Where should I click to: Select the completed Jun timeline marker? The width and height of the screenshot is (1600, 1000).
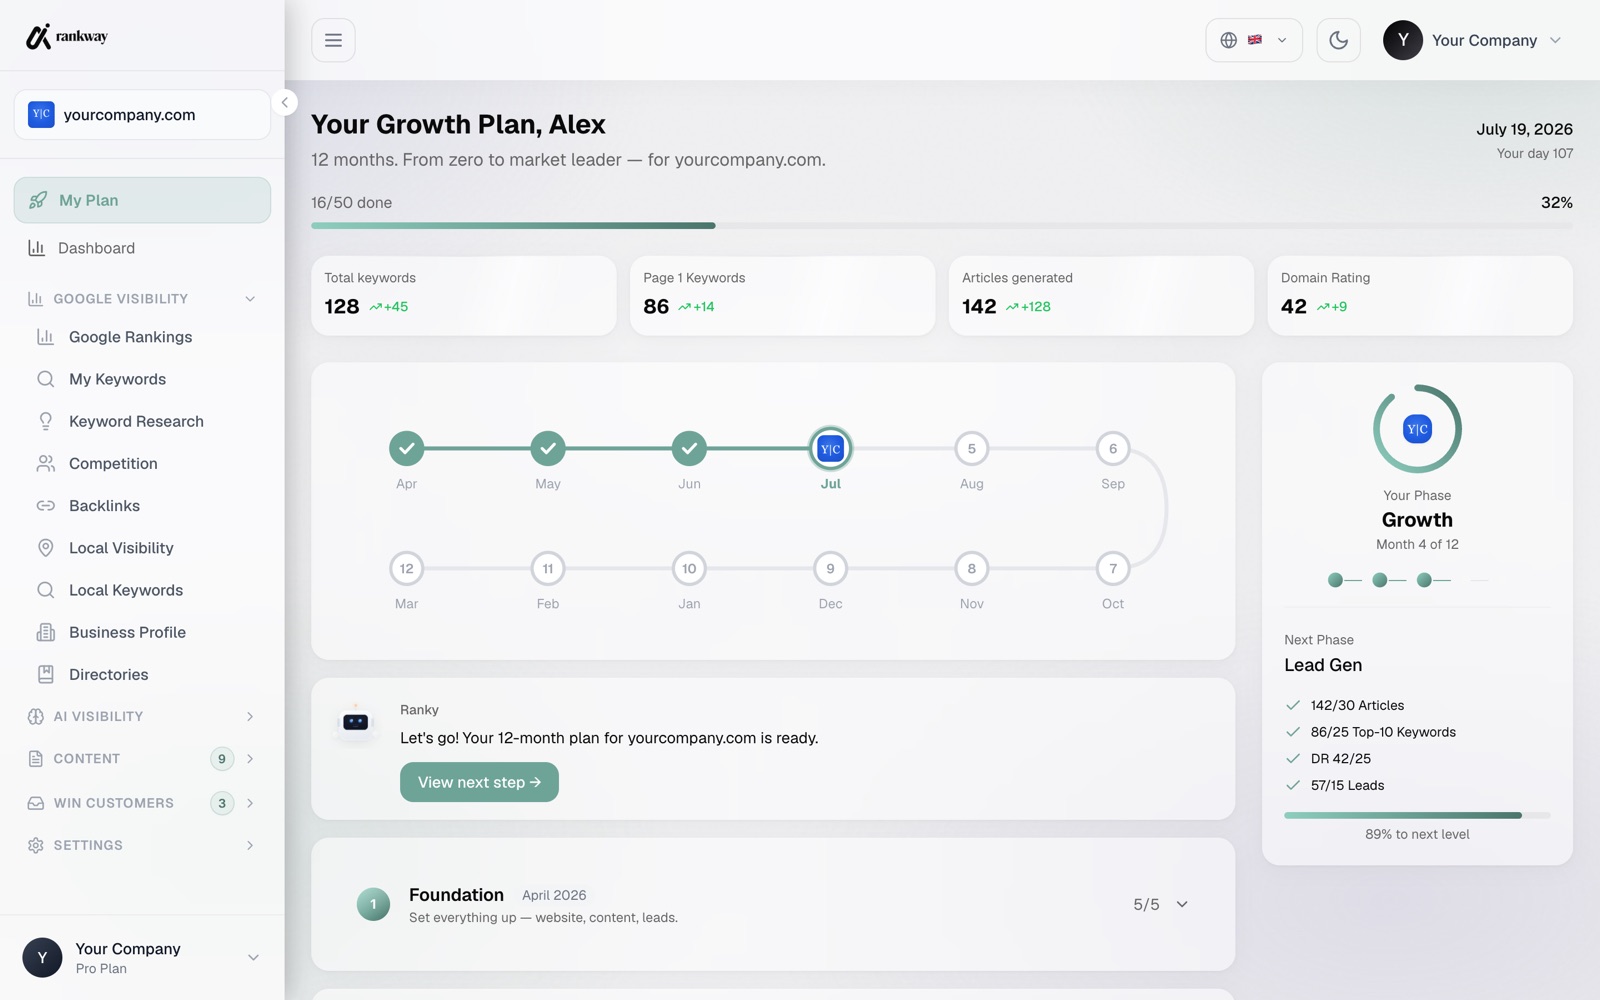[689, 448]
